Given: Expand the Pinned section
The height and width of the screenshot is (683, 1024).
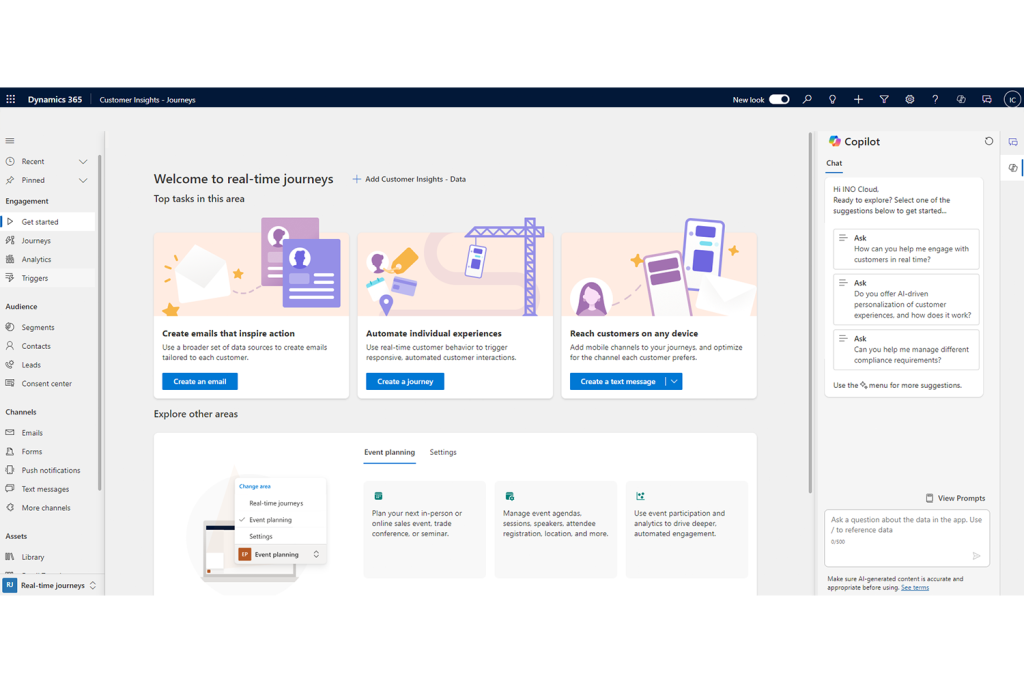Looking at the screenshot, I should (83, 180).
